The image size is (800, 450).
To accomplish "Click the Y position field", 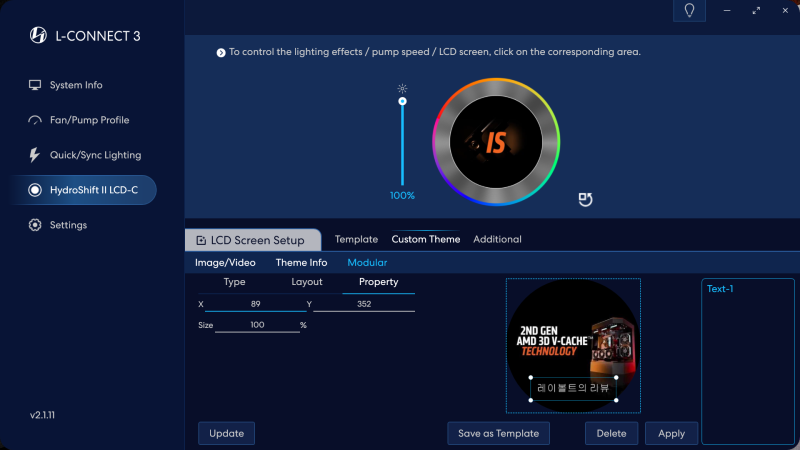I will [364, 304].
